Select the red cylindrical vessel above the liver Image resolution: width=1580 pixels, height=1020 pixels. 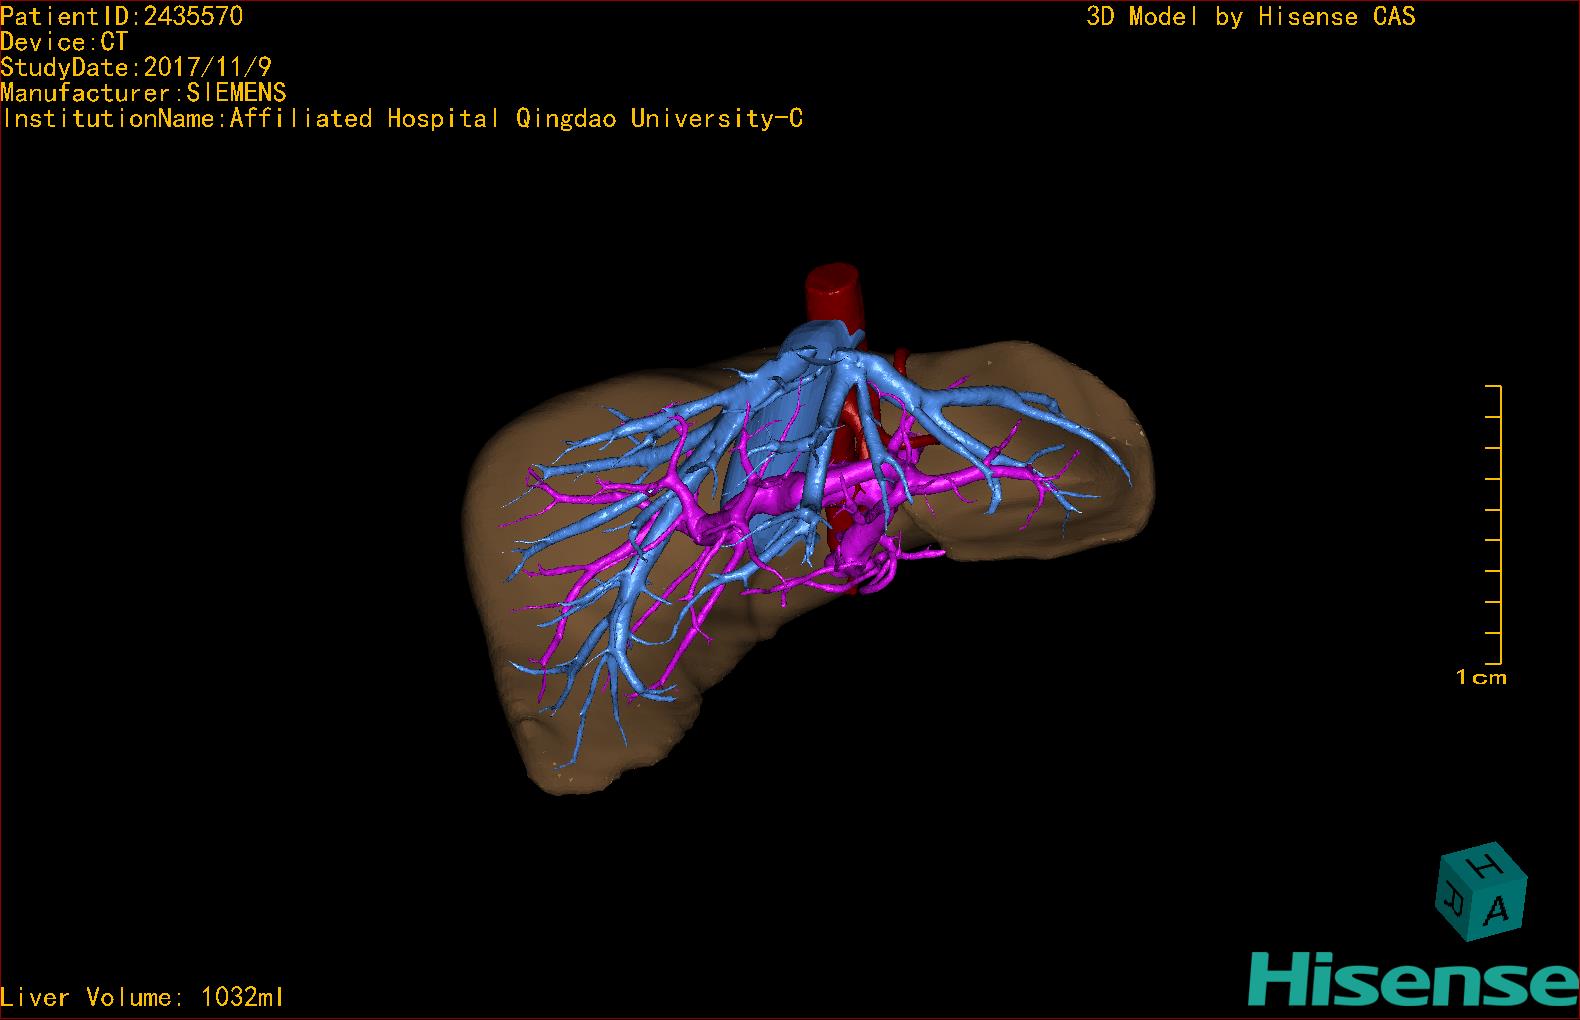pyautogui.click(x=833, y=292)
